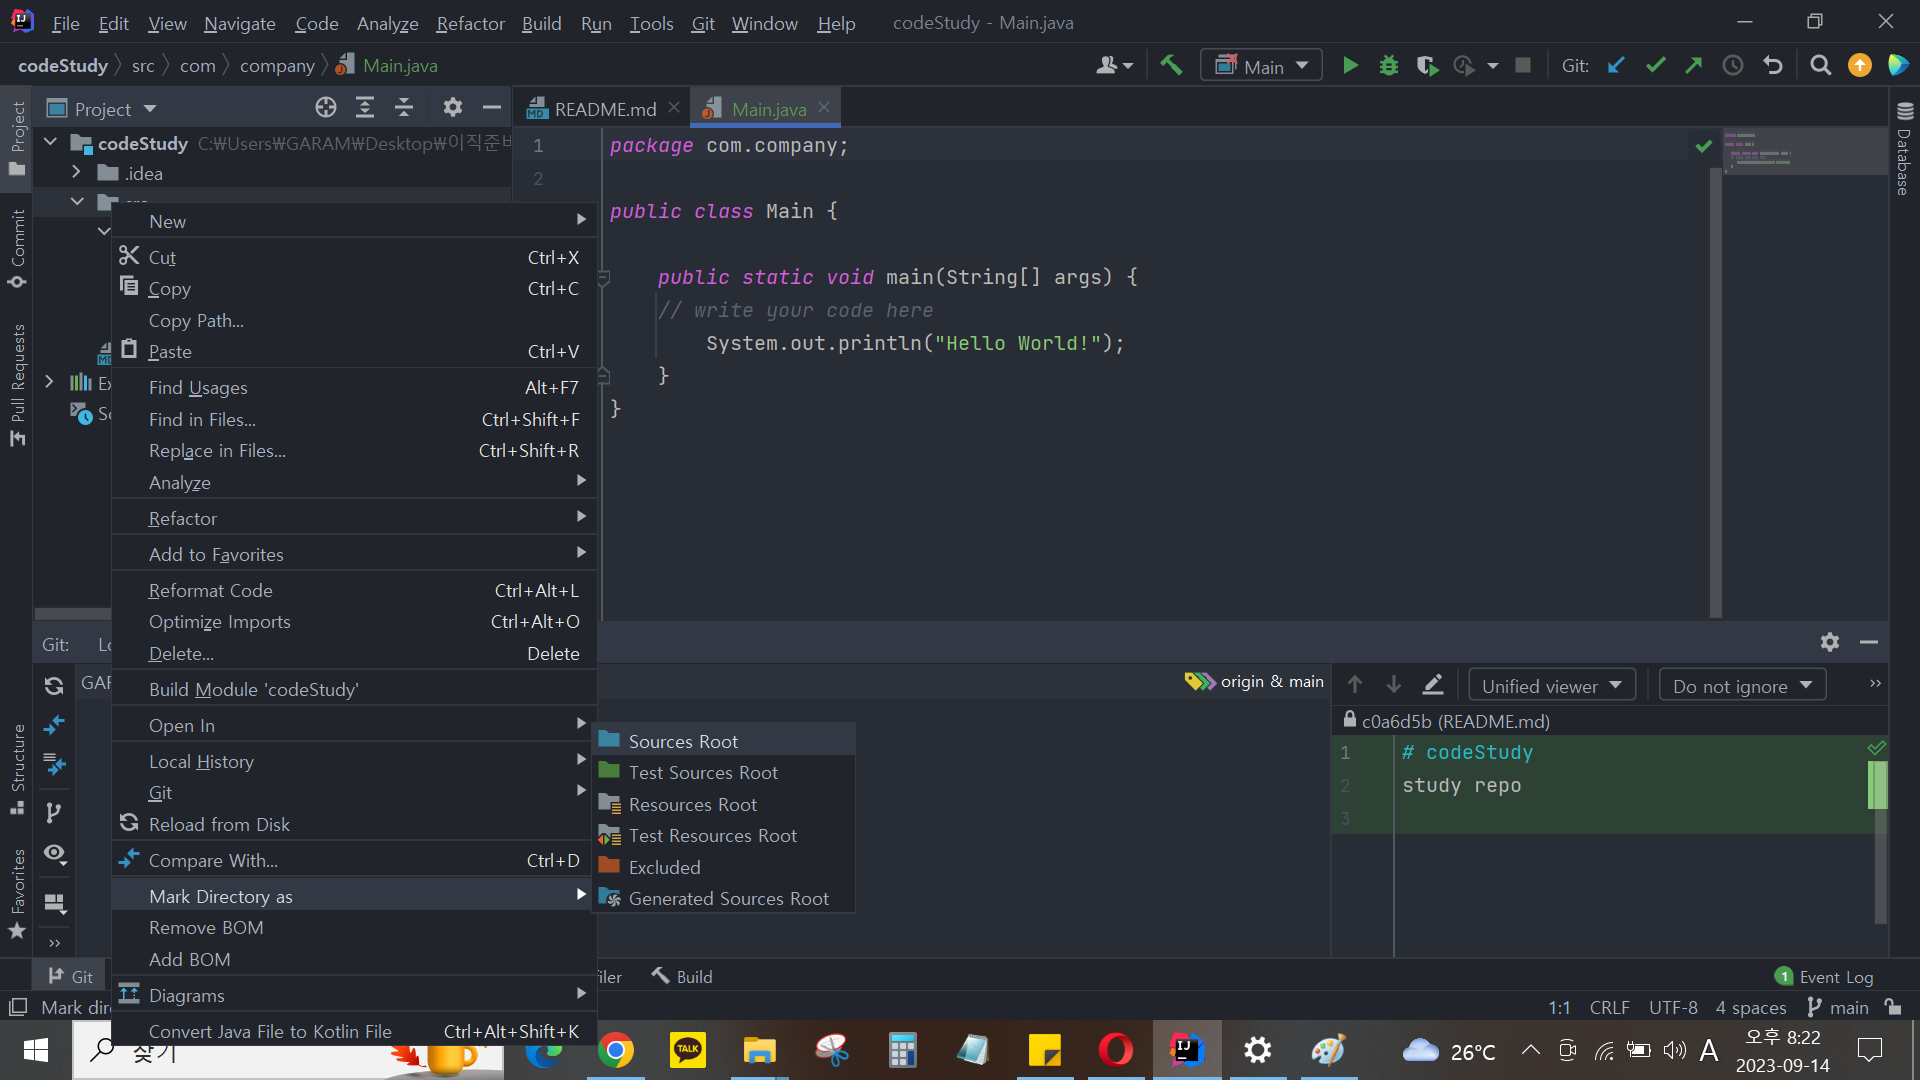Viewport: 1920px width, 1080px height.
Task: Click Git update project arrow icon
Action: point(1616,66)
